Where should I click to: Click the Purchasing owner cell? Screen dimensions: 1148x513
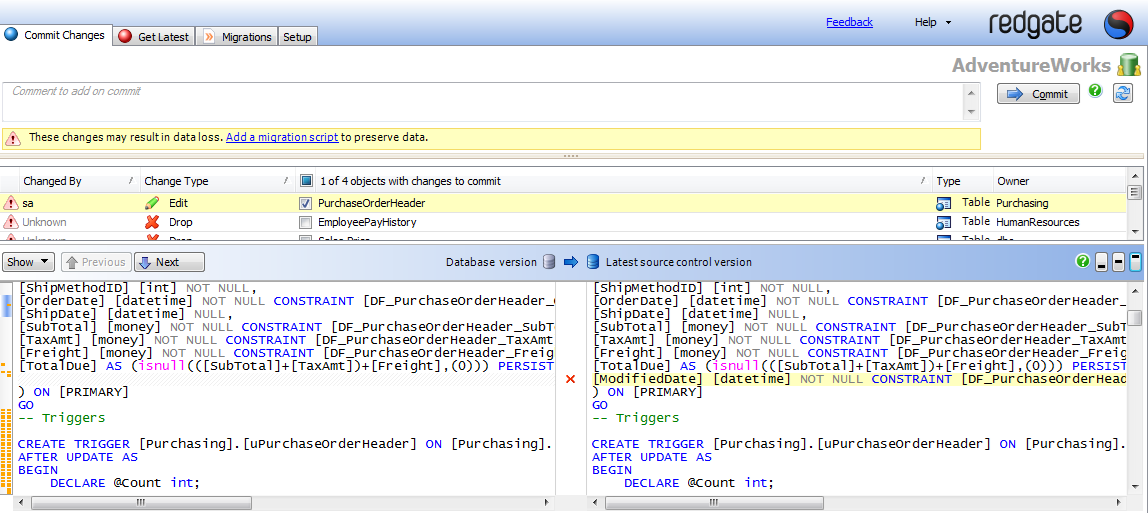click(1022, 203)
